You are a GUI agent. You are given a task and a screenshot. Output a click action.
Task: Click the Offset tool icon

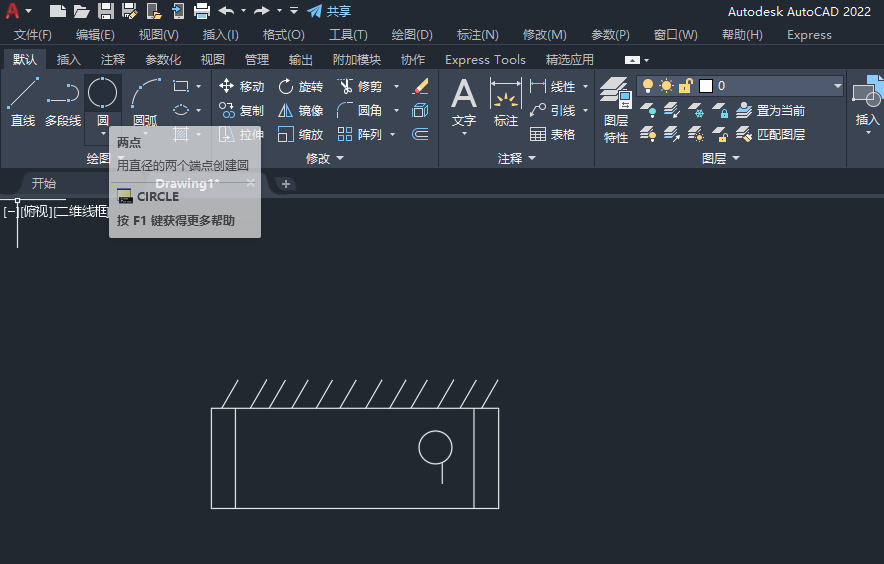421,134
